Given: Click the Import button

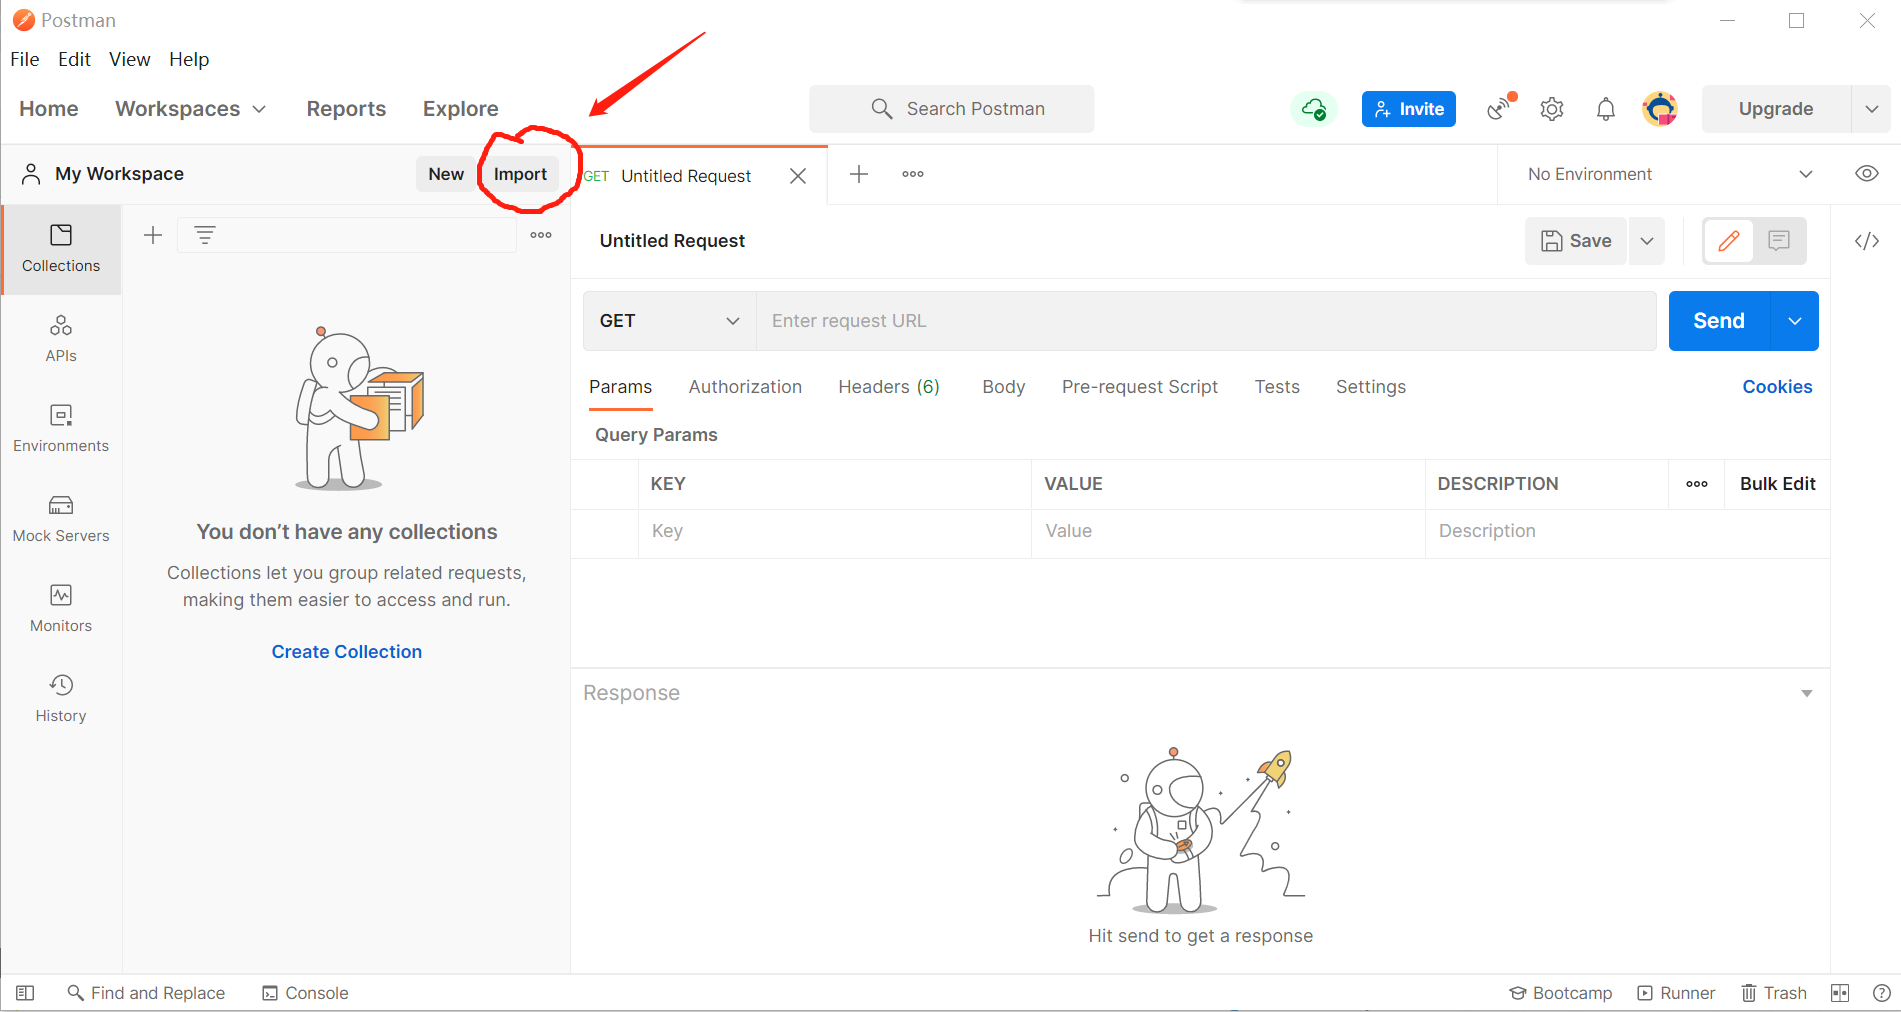Looking at the screenshot, I should [x=520, y=174].
